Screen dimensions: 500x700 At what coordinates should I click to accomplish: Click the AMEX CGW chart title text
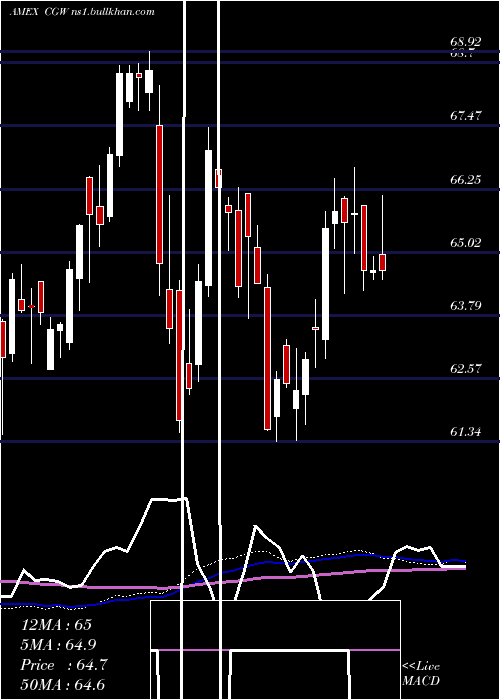click(x=82, y=12)
